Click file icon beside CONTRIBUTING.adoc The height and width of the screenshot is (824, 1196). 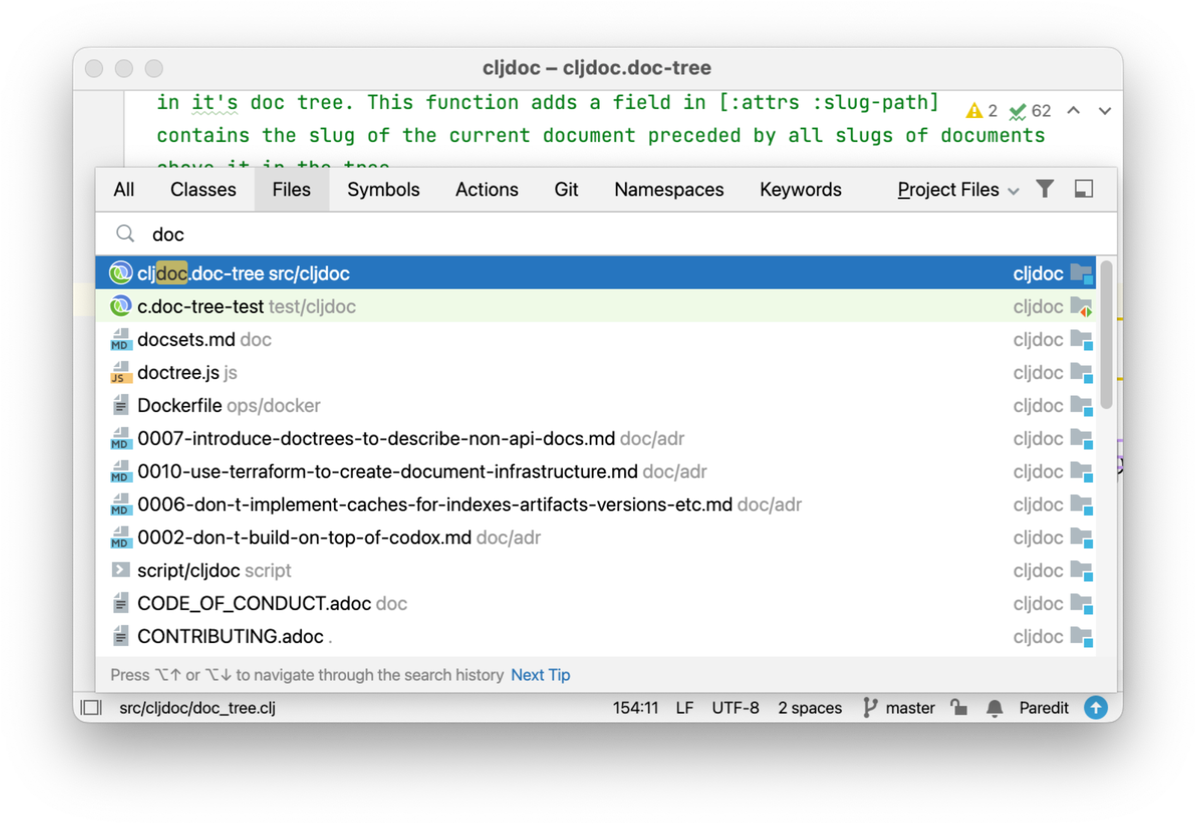pos(121,636)
